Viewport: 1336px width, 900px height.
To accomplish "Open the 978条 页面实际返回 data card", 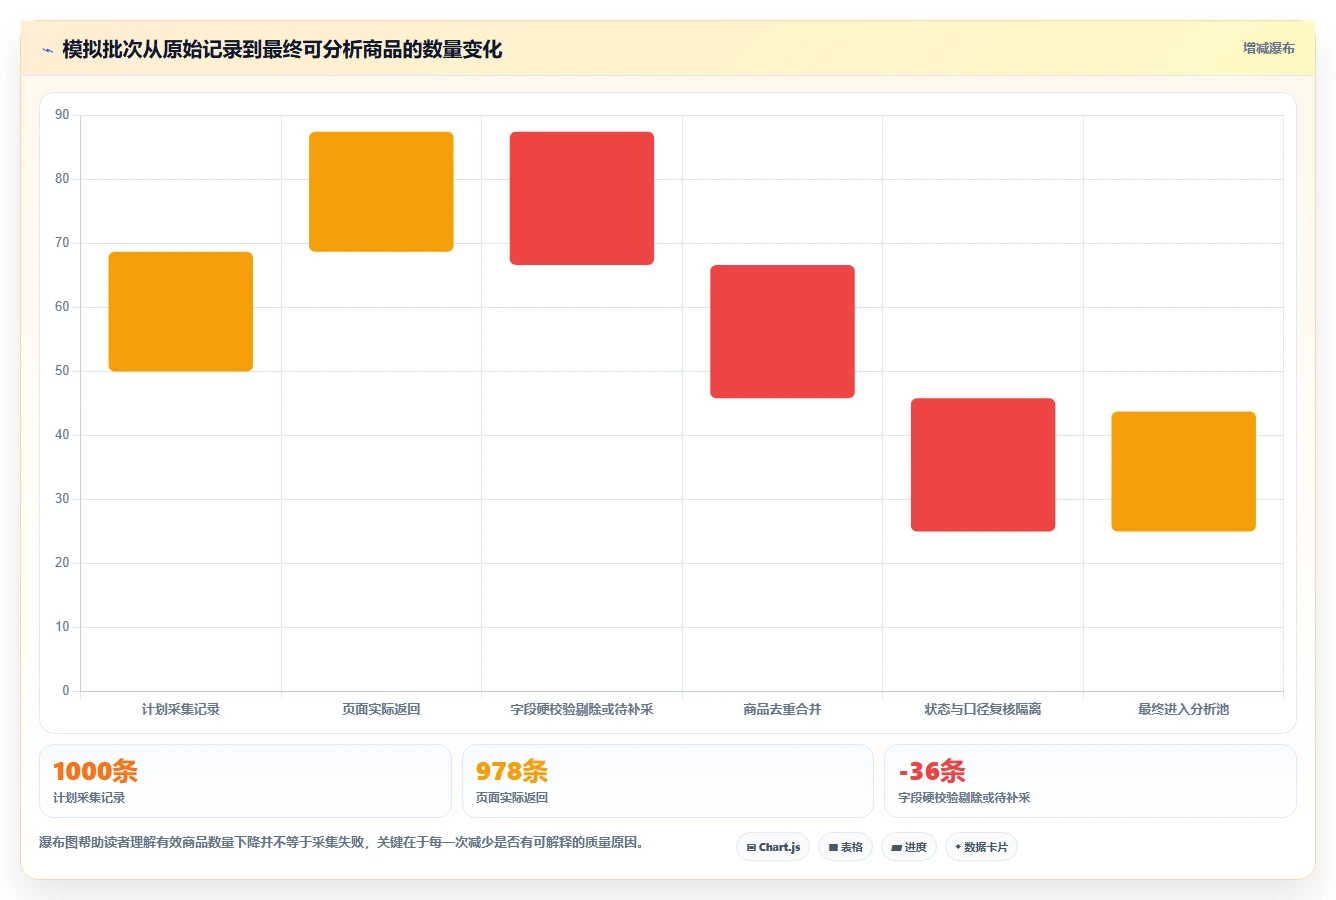I will [668, 781].
